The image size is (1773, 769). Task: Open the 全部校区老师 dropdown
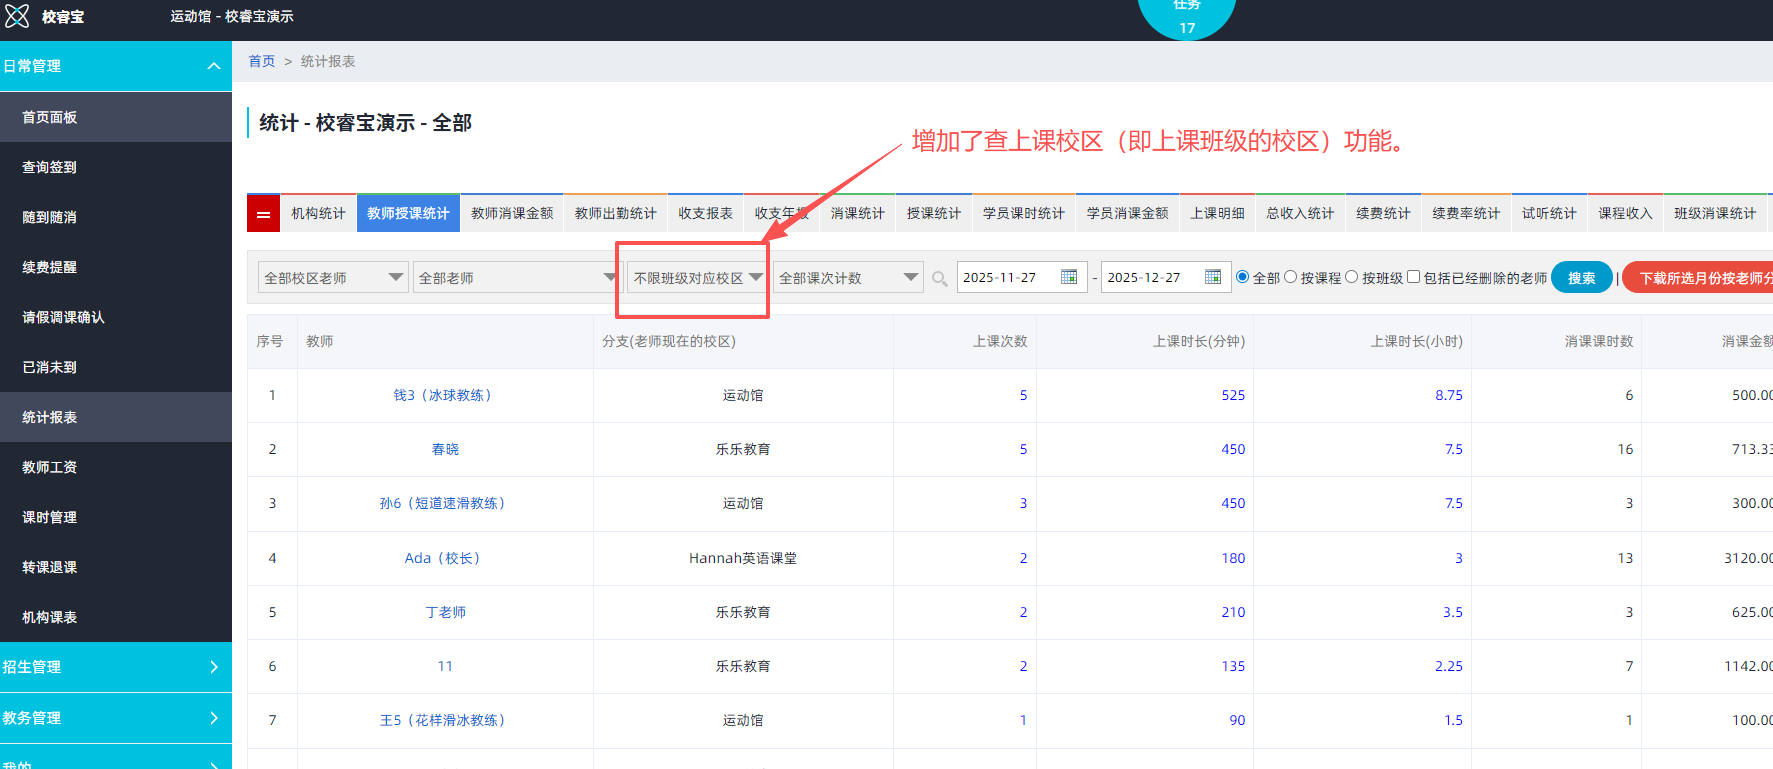tap(332, 278)
